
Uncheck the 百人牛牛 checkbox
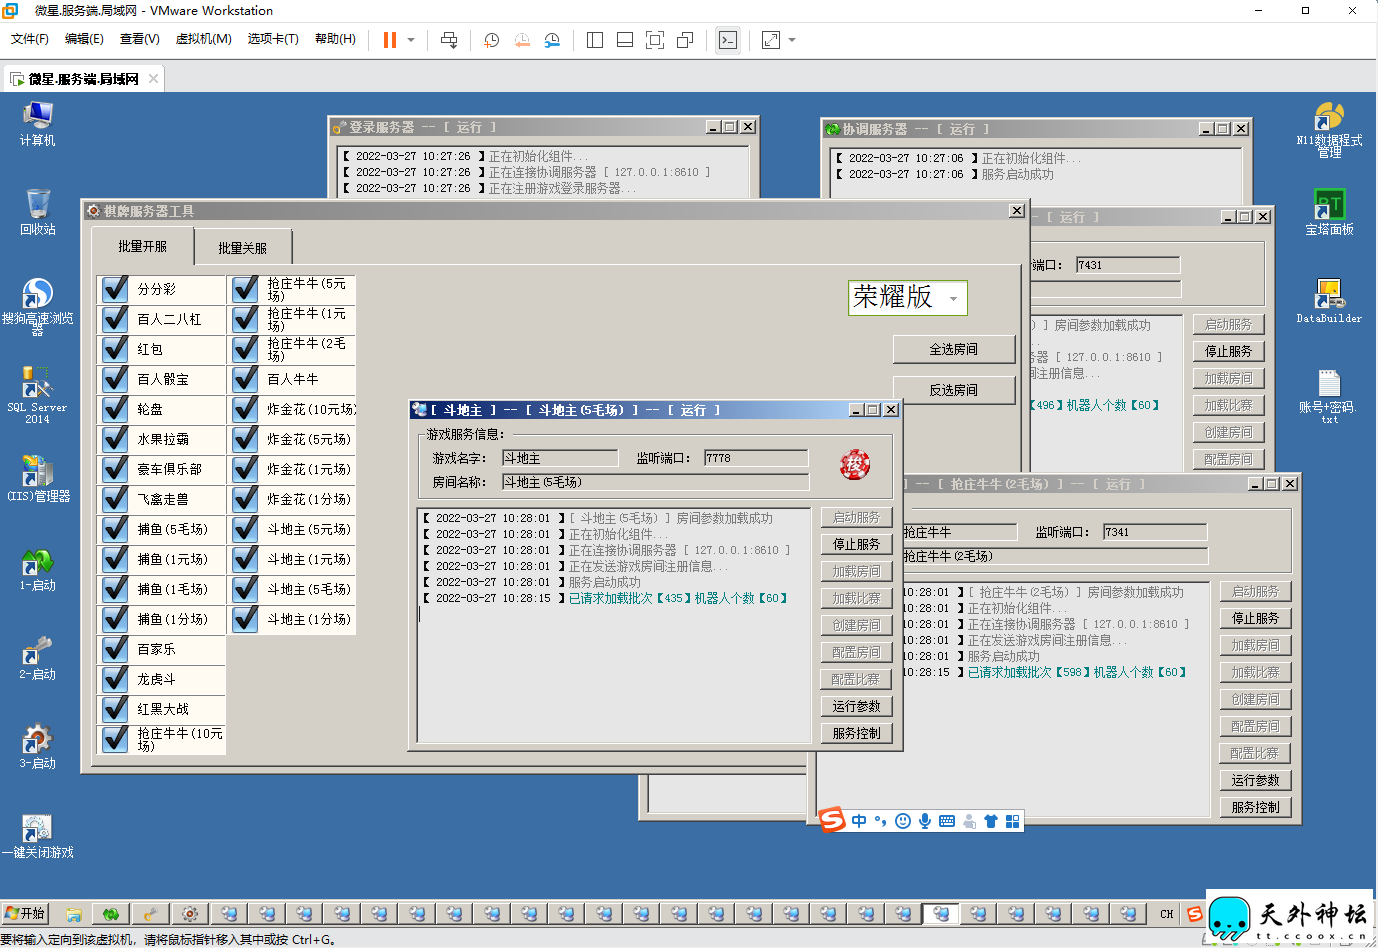[x=245, y=379]
